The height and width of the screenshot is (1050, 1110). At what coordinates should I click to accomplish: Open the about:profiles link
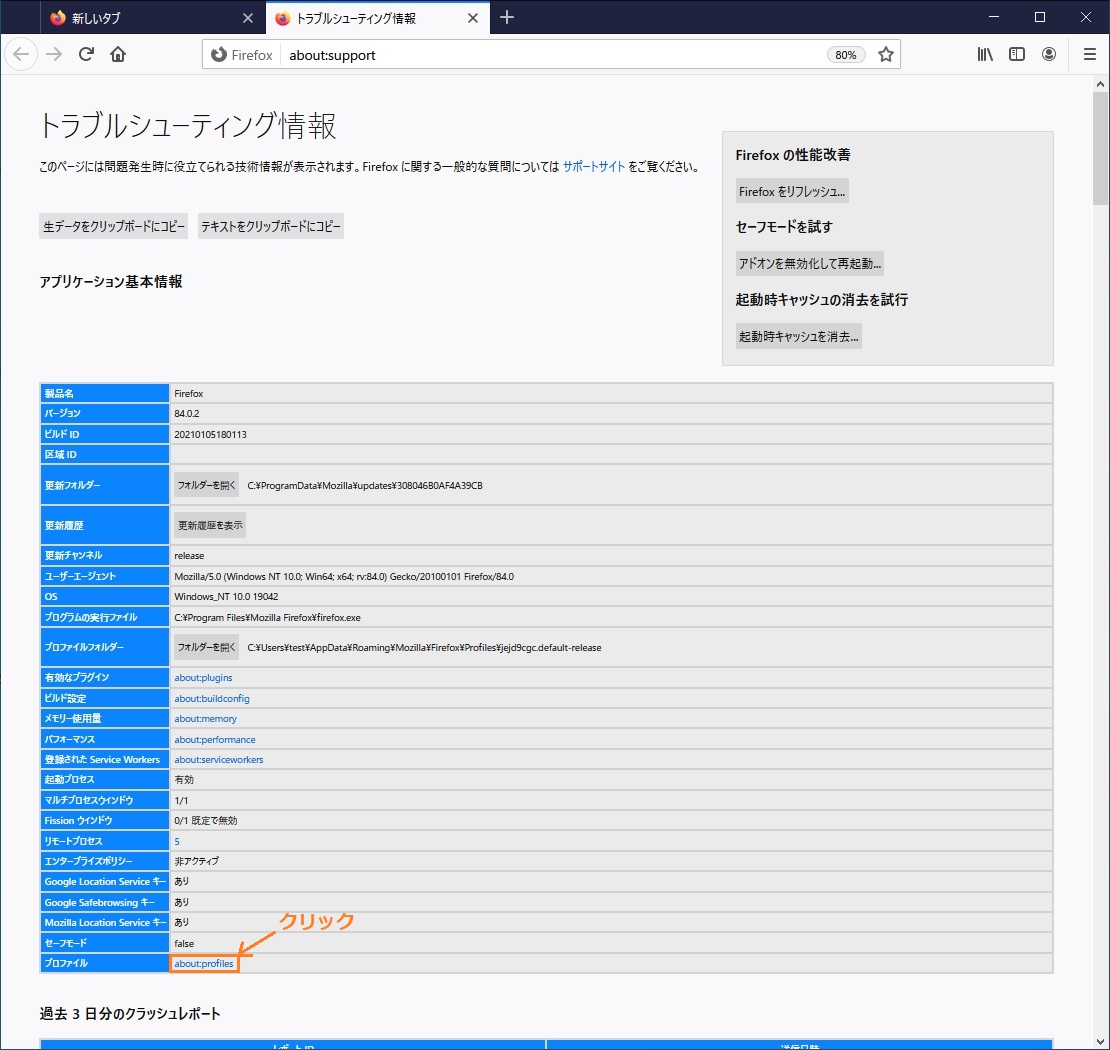click(204, 964)
